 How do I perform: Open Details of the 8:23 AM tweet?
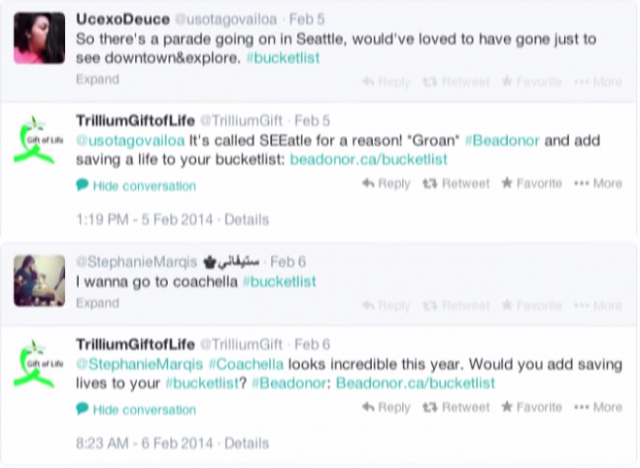(x=247, y=443)
